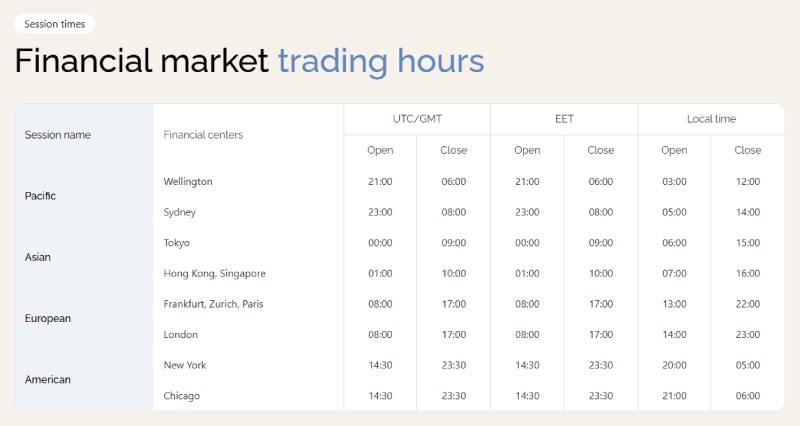Click the Tokyo financial center
800x426 pixels.
click(x=177, y=243)
